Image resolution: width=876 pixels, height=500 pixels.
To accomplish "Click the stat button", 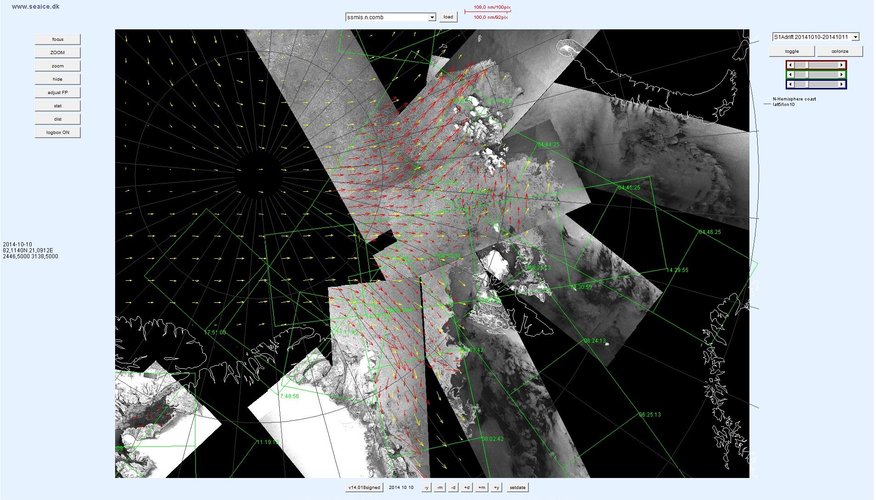I will point(58,106).
